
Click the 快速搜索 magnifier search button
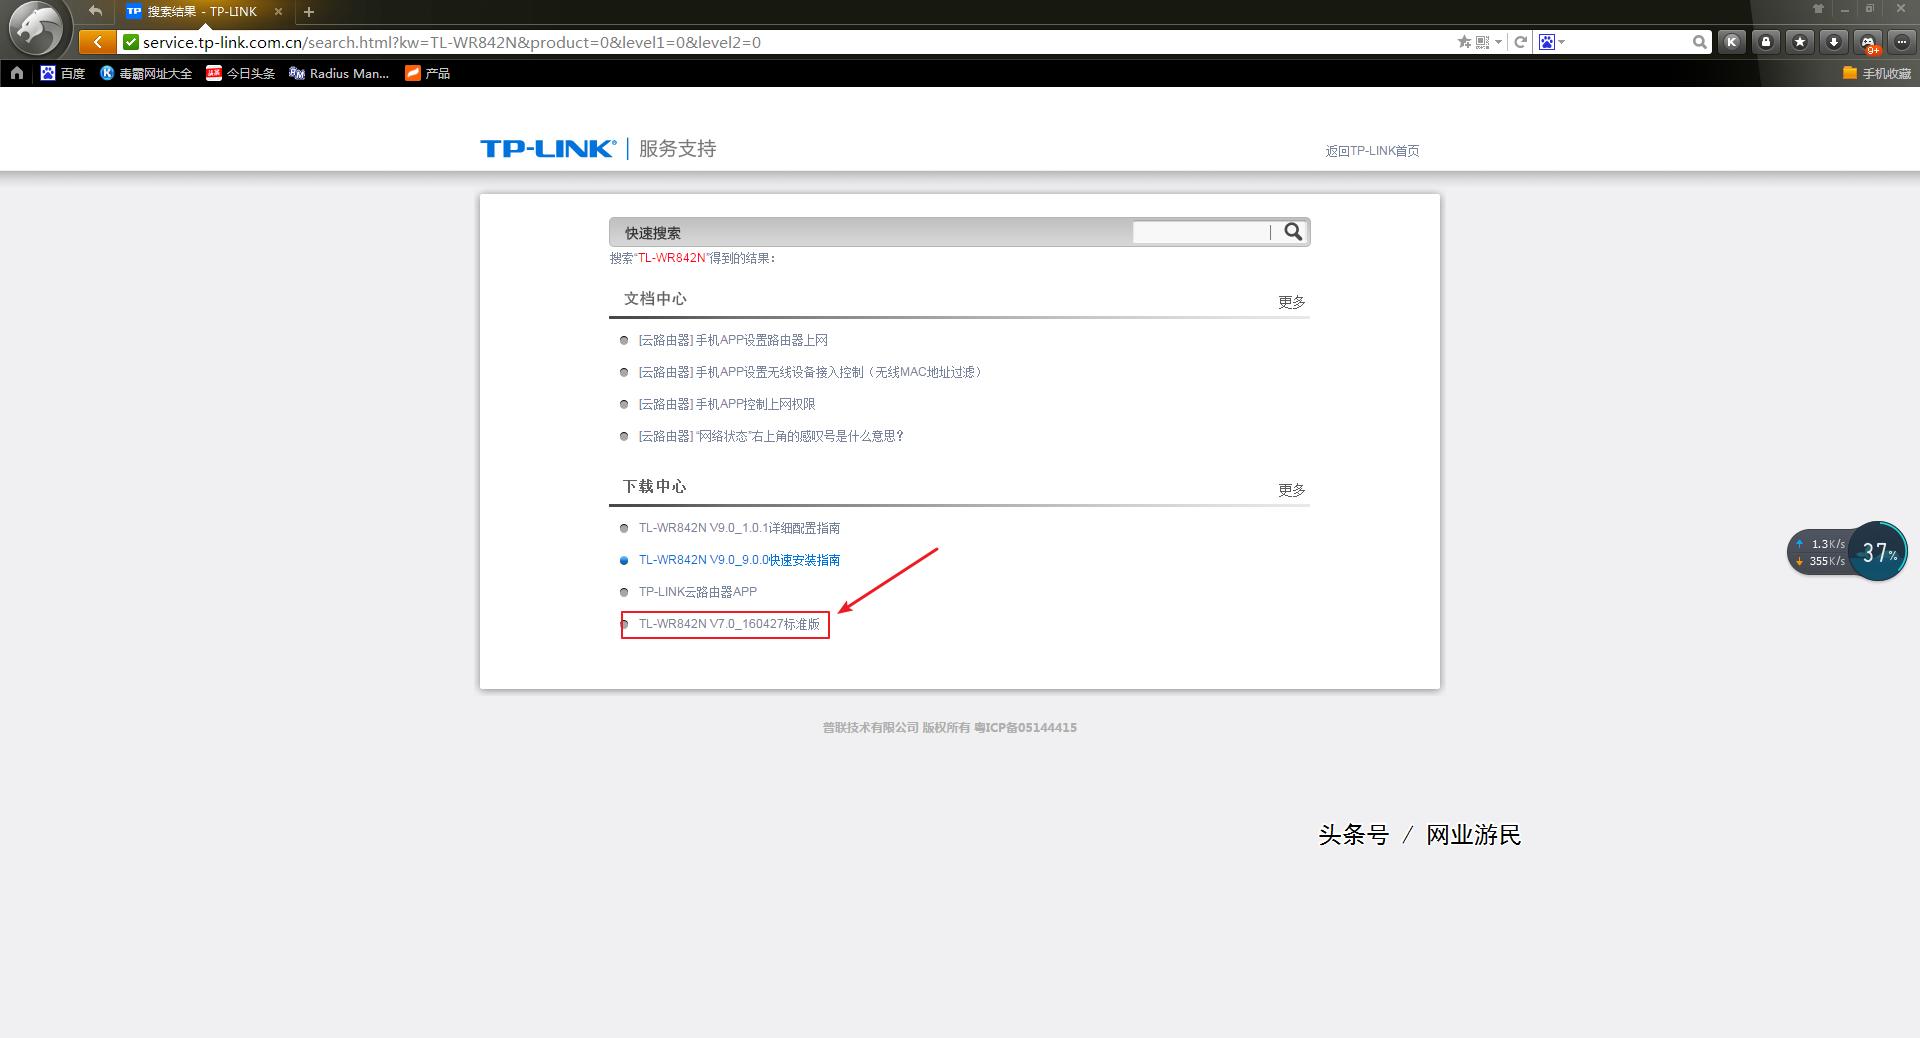tap(1293, 232)
